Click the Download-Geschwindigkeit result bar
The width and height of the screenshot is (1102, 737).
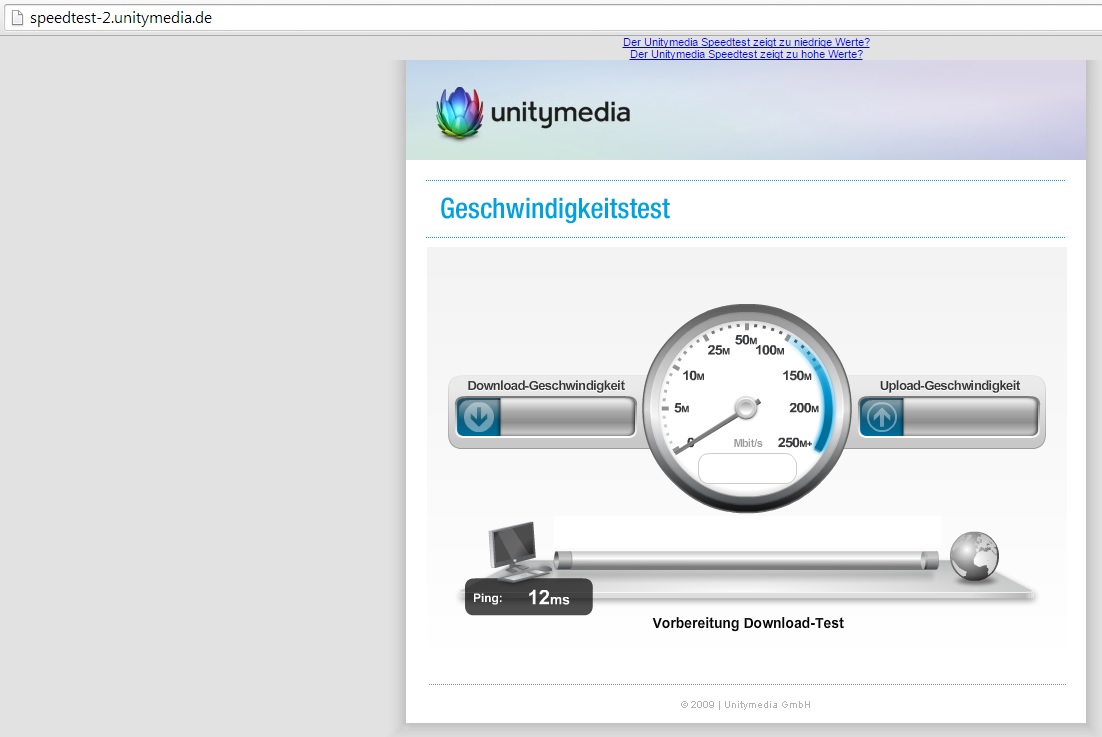(x=546, y=417)
